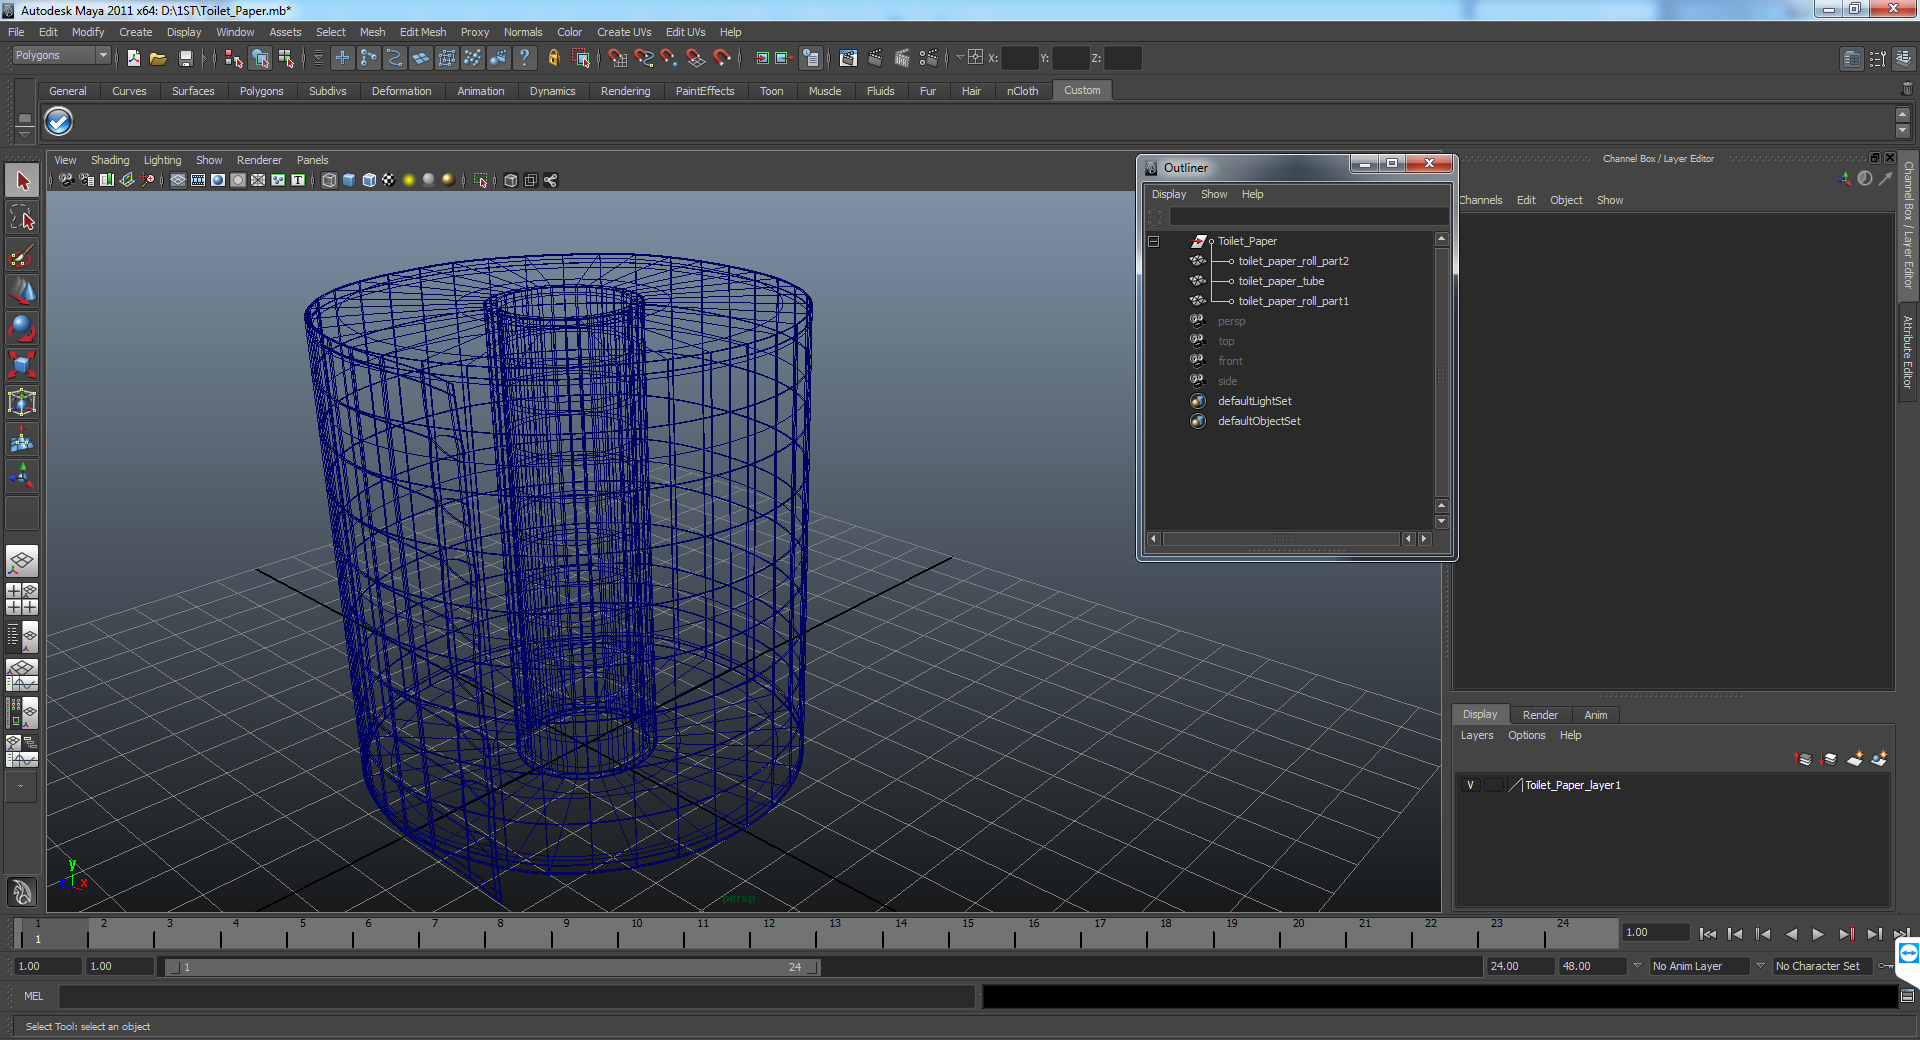The height and width of the screenshot is (1040, 1920).
Task: Toggle textured display in viewport
Action: pyautogui.click(x=389, y=180)
